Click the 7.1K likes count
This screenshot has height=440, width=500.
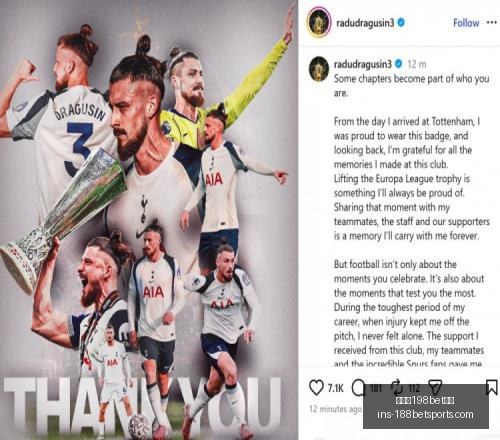coord(335,388)
